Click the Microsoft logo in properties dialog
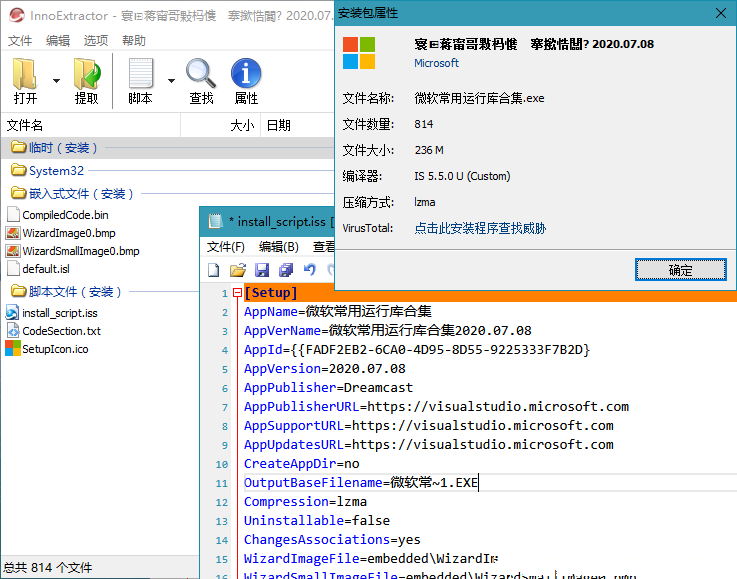The width and height of the screenshot is (737, 579). coord(359,53)
